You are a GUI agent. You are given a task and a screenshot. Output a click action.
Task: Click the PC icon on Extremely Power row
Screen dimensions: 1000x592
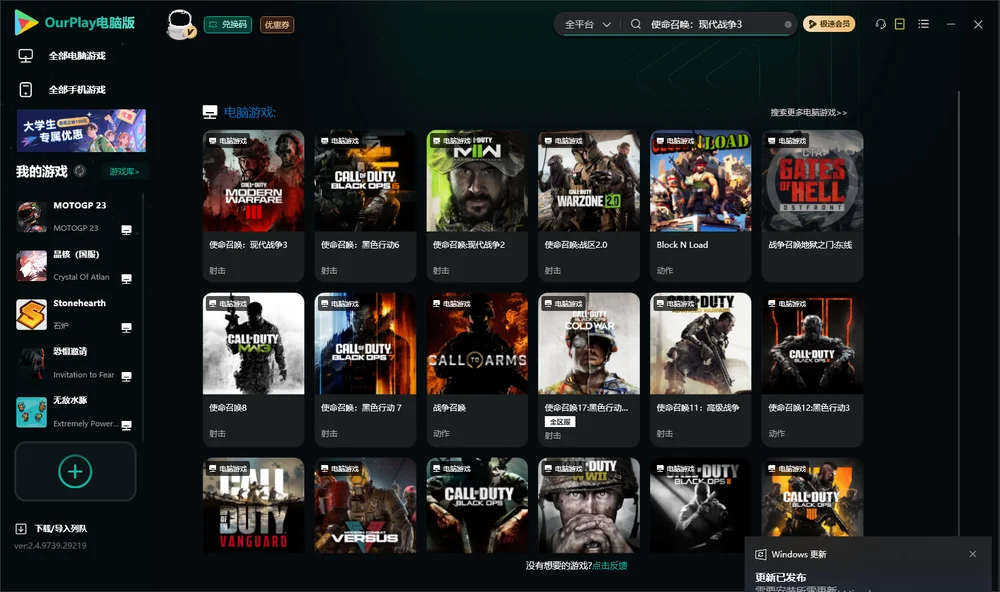click(x=126, y=426)
